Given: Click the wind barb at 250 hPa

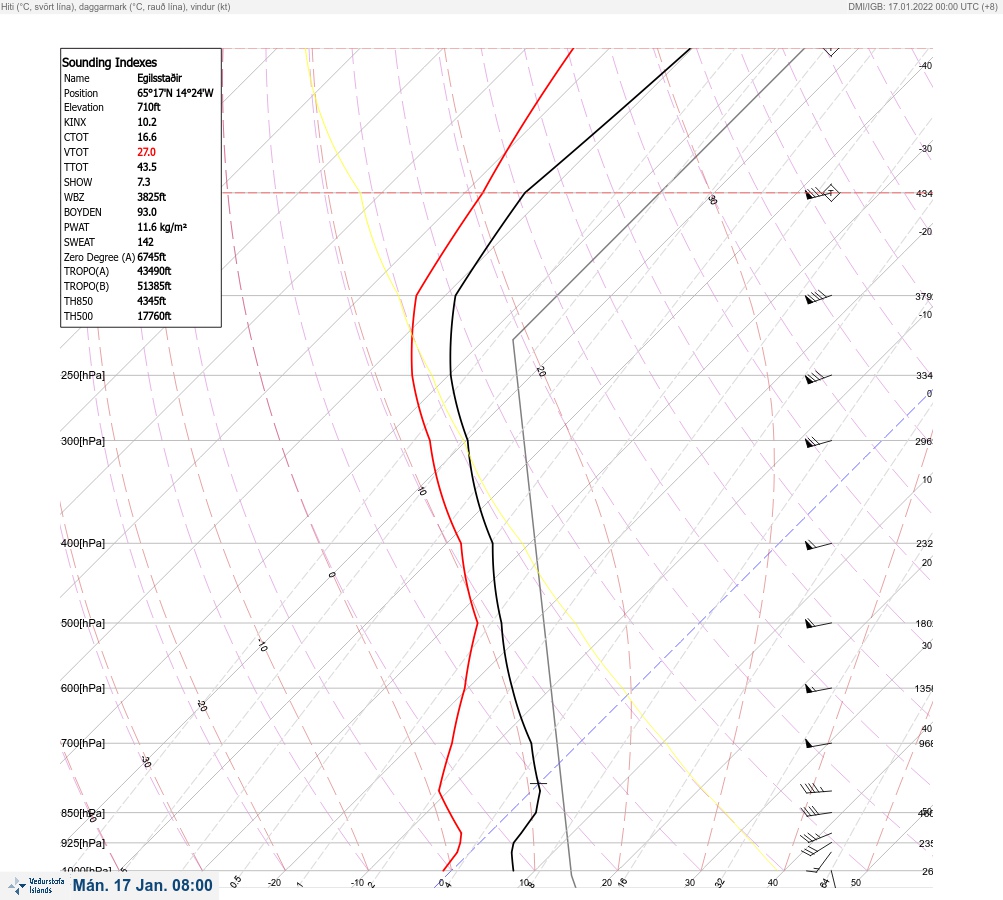Looking at the screenshot, I should point(818,377).
